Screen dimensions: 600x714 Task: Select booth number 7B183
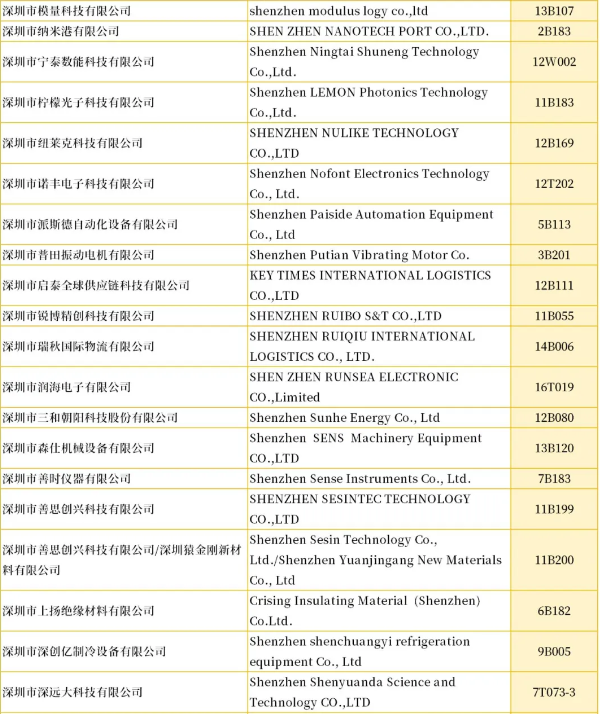click(x=554, y=479)
